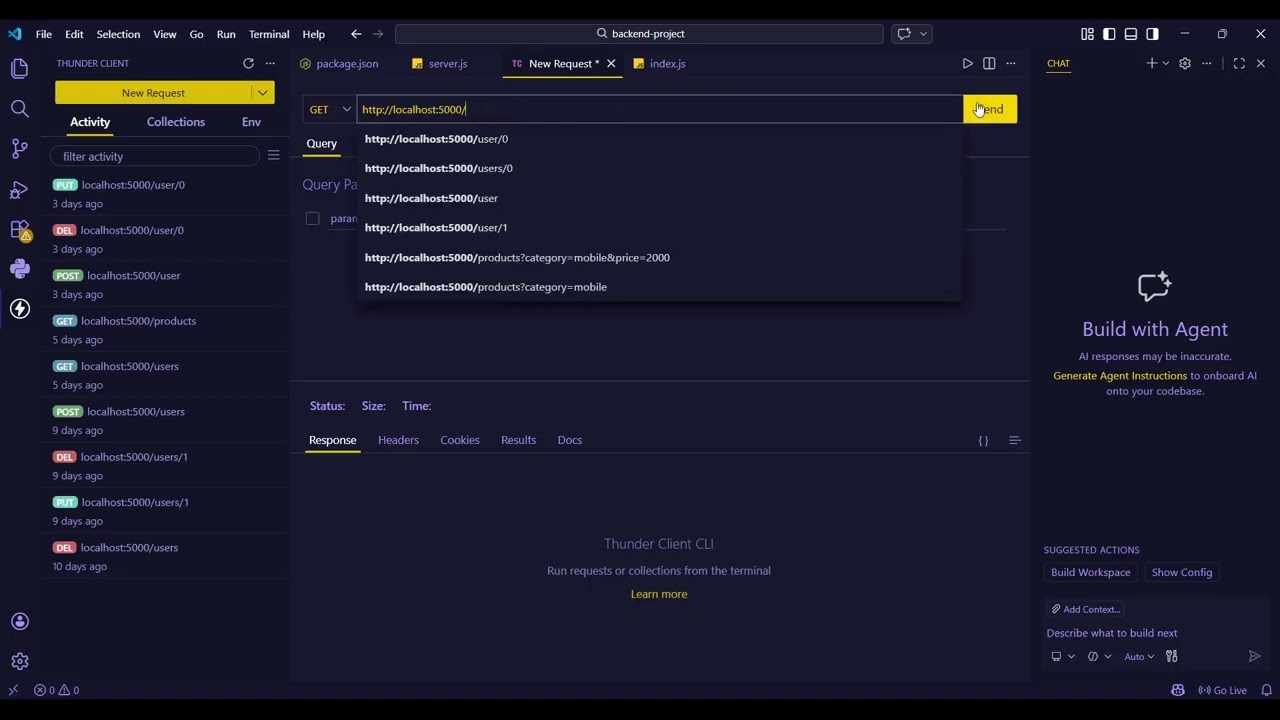Open the Manage gear in activity bar
This screenshot has height=720, width=1280.
pyautogui.click(x=19, y=661)
